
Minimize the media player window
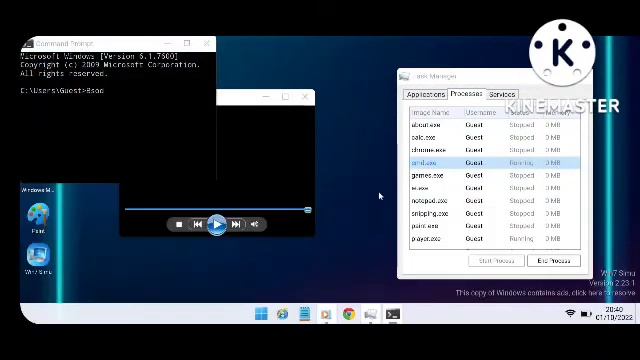pyautogui.click(x=266, y=97)
